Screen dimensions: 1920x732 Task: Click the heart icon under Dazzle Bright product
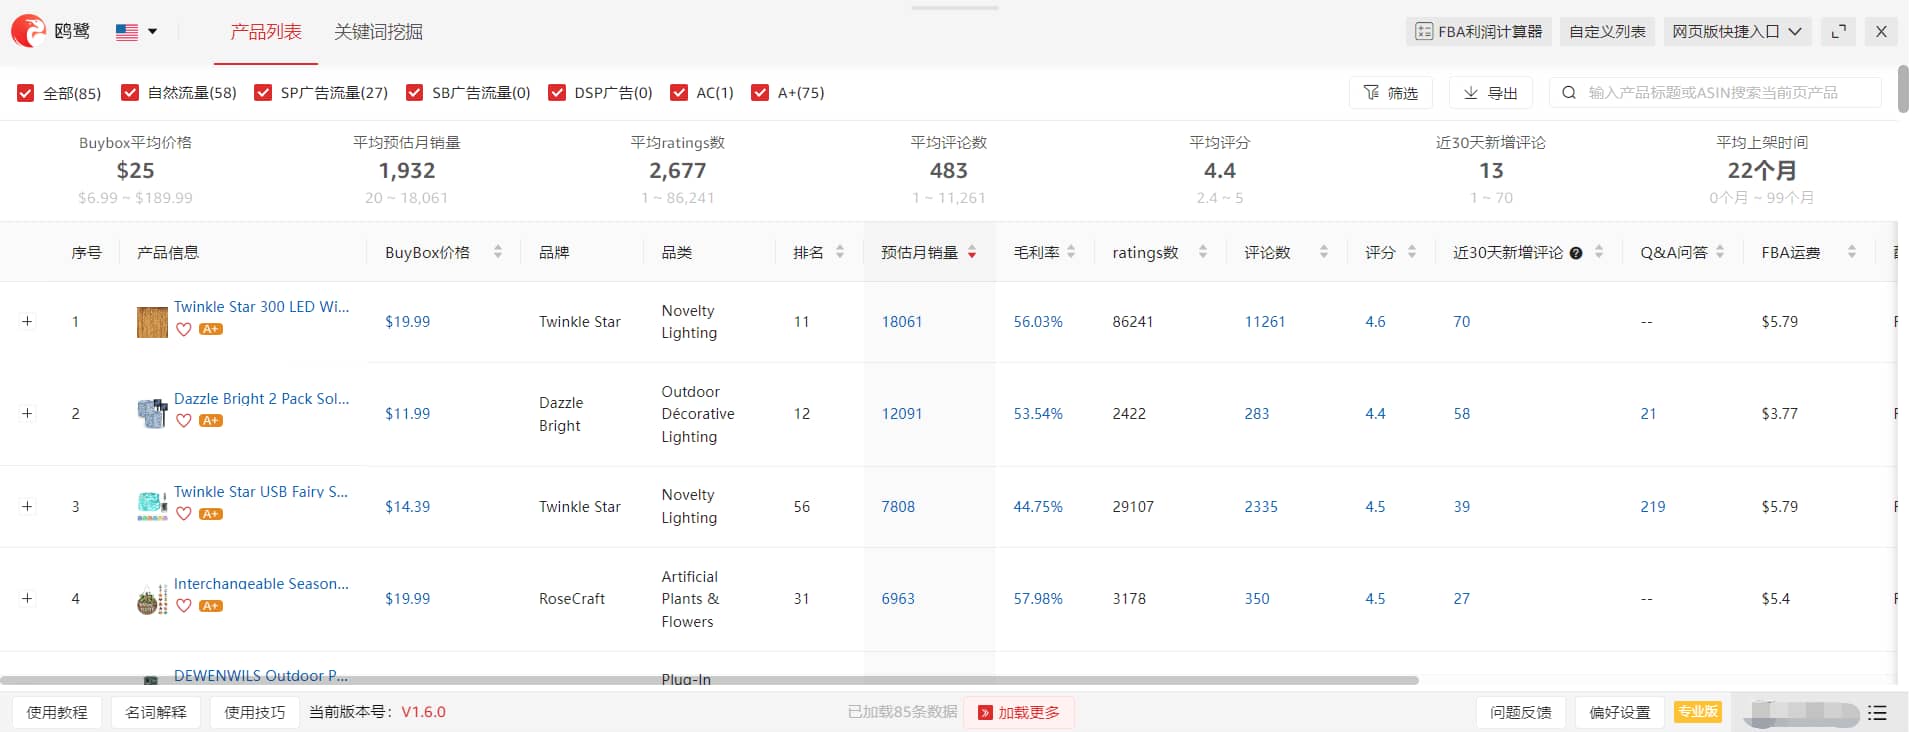(184, 421)
